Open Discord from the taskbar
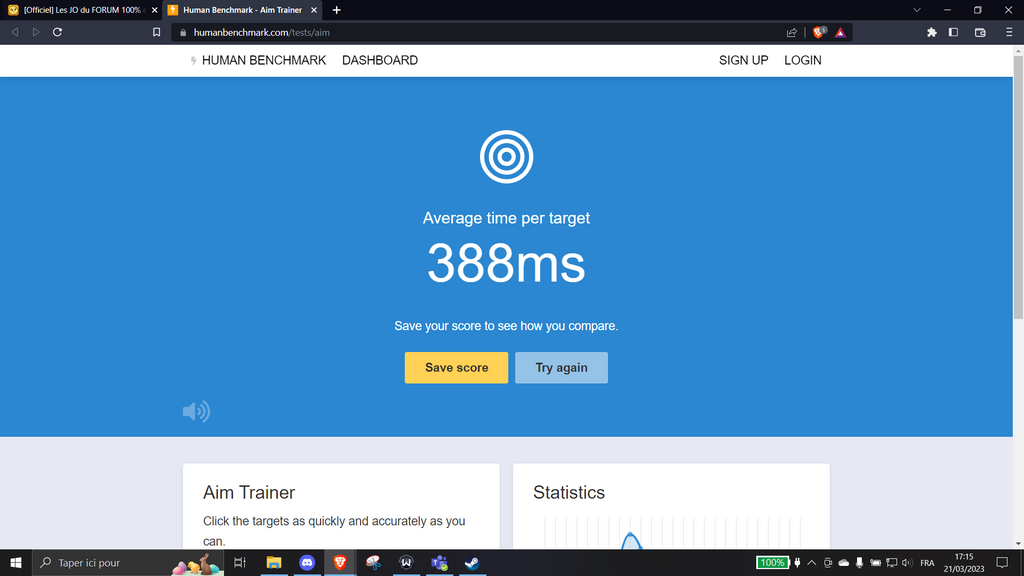Screen dimensions: 1024x576 [307, 563]
